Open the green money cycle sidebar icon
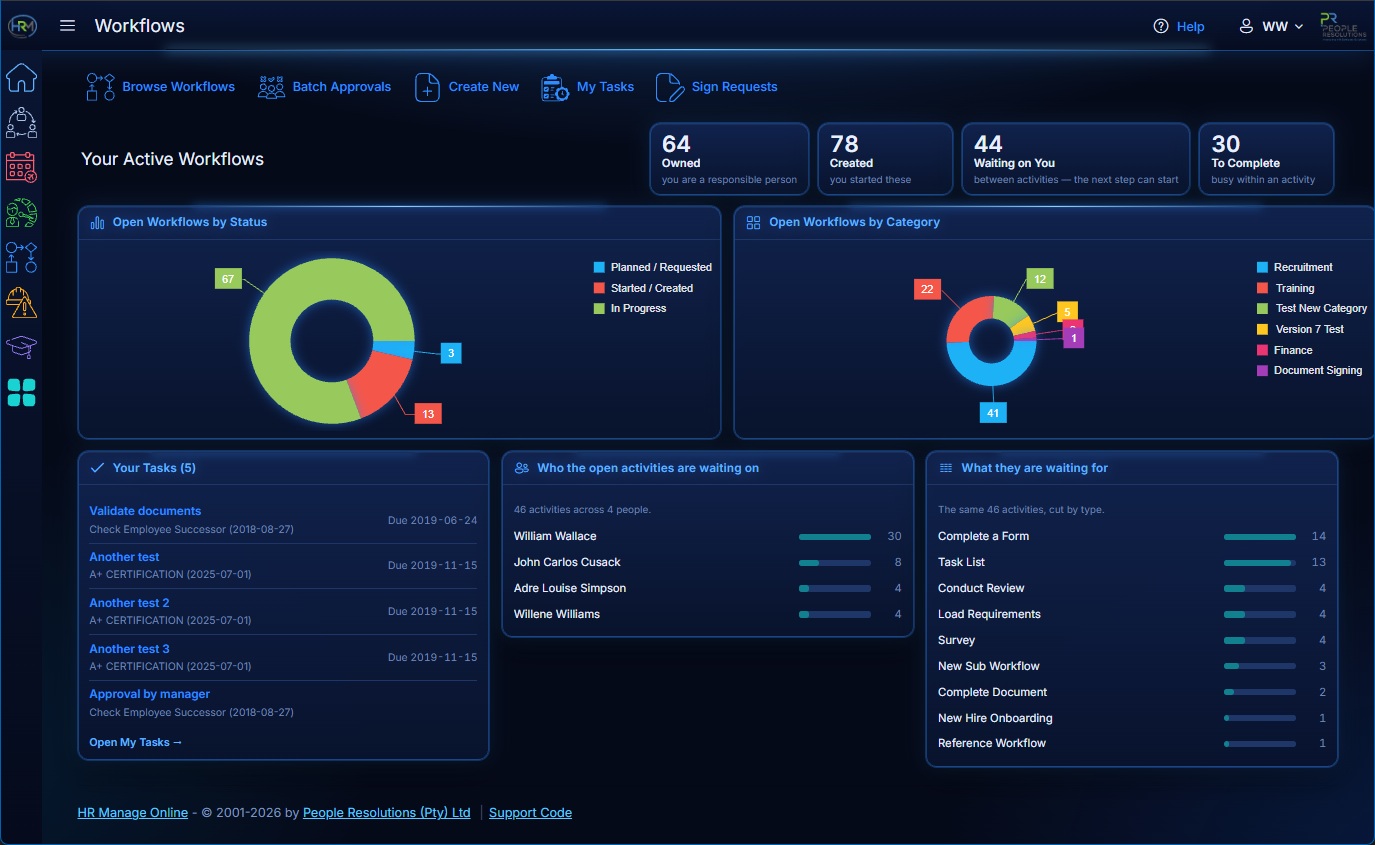 point(21,212)
